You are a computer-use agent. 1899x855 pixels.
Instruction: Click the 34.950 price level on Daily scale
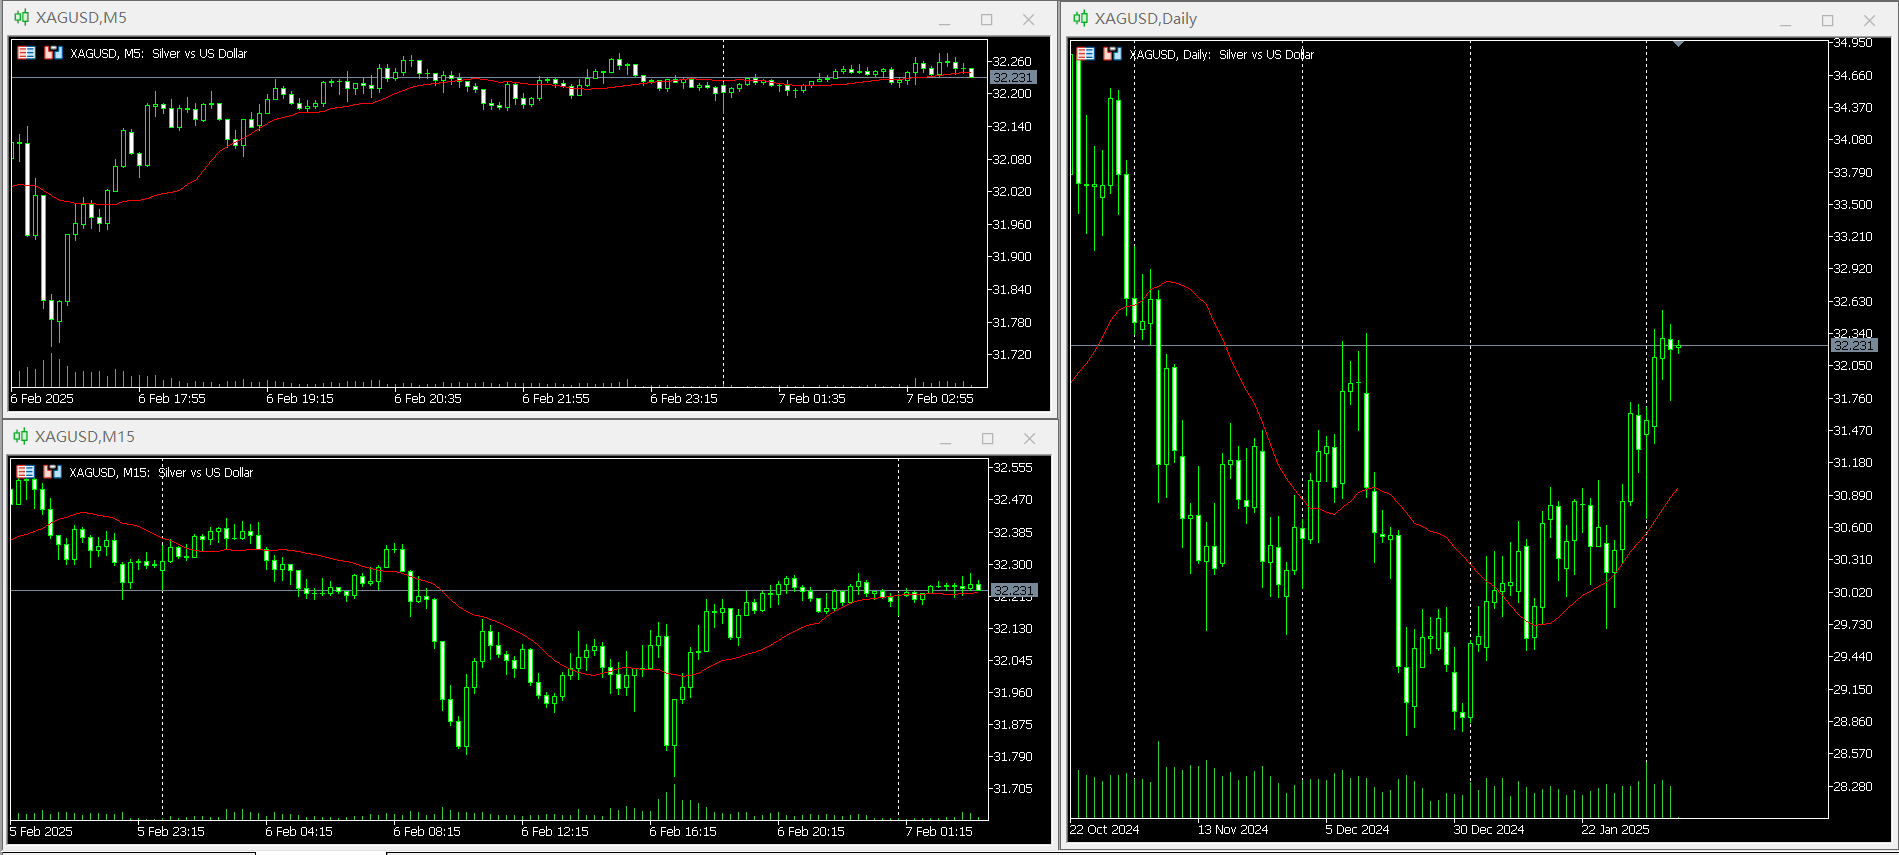pyautogui.click(x=1853, y=43)
